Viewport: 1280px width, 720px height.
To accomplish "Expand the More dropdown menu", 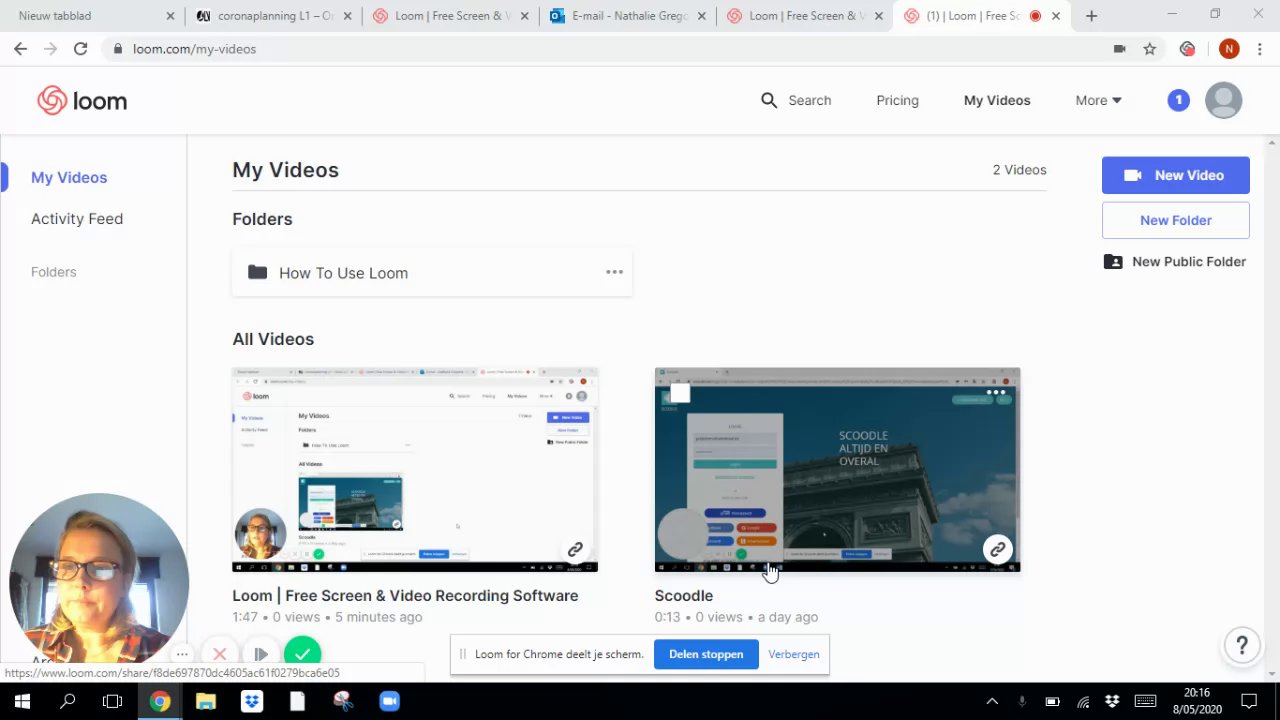I will pos(1098,100).
